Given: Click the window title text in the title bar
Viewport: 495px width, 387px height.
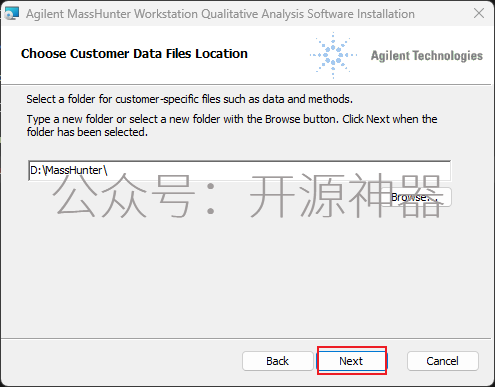Looking at the screenshot, I should pos(220,14).
